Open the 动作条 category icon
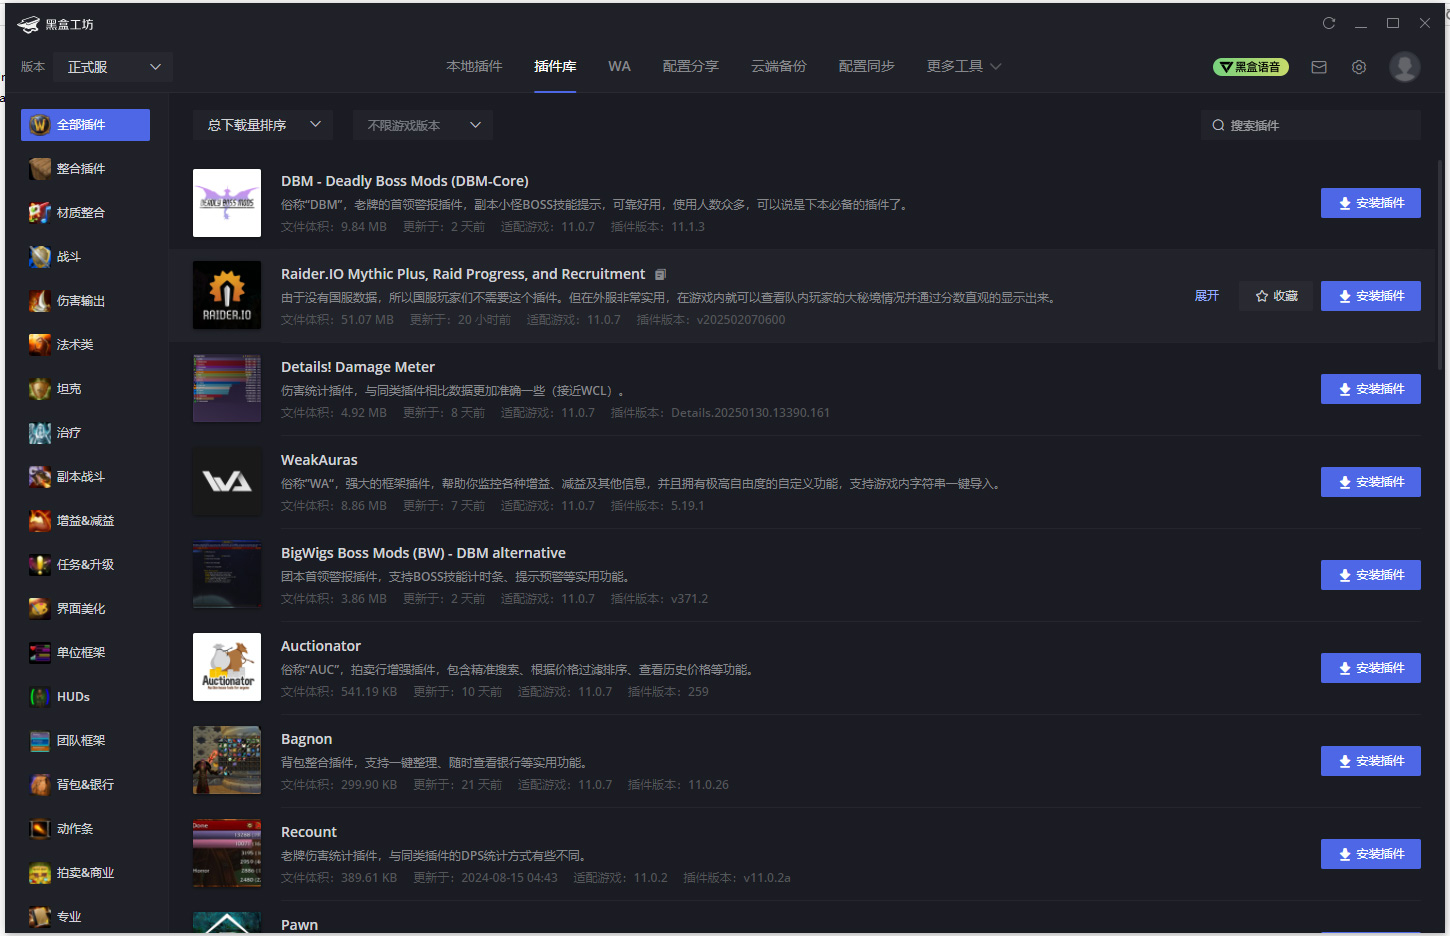Screen dimensions: 1450x936 (40, 829)
